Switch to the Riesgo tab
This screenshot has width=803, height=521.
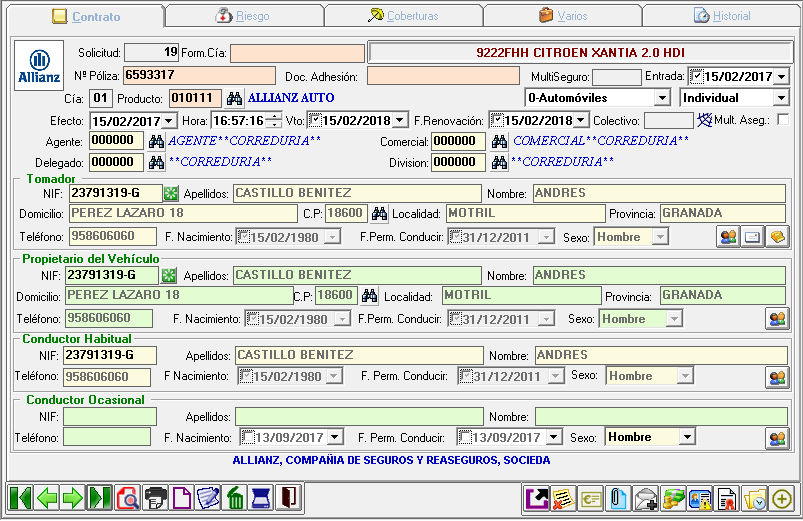click(x=245, y=16)
